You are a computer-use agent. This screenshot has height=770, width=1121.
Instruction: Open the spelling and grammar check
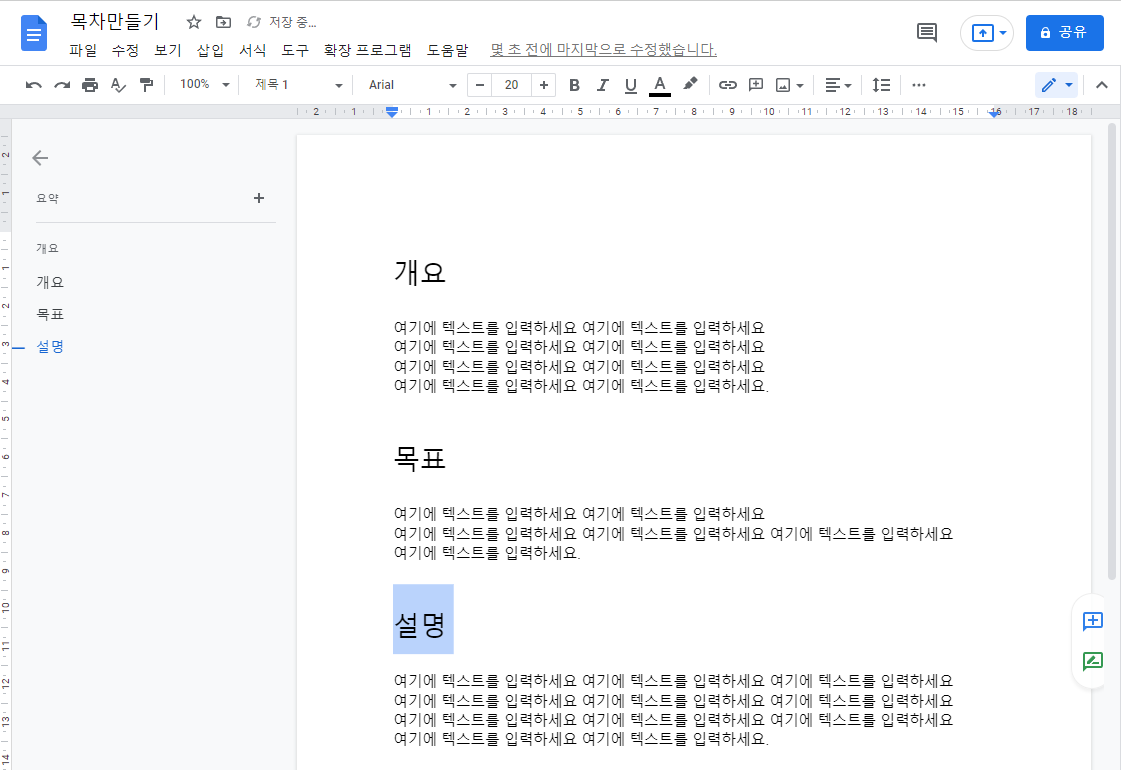click(118, 85)
